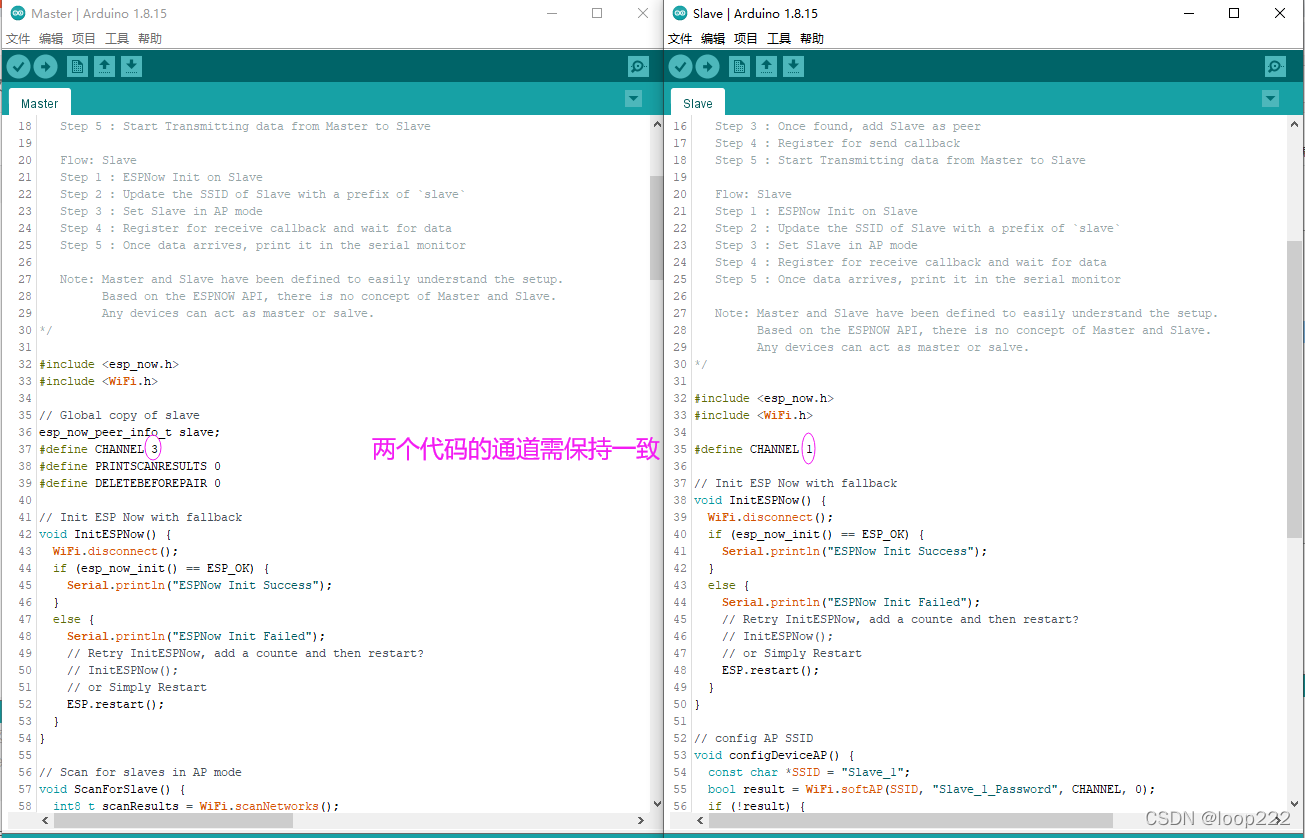The height and width of the screenshot is (838, 1305).
Task: Open tab dropdown menu in Master window
Action: click(x=633, y=98)
